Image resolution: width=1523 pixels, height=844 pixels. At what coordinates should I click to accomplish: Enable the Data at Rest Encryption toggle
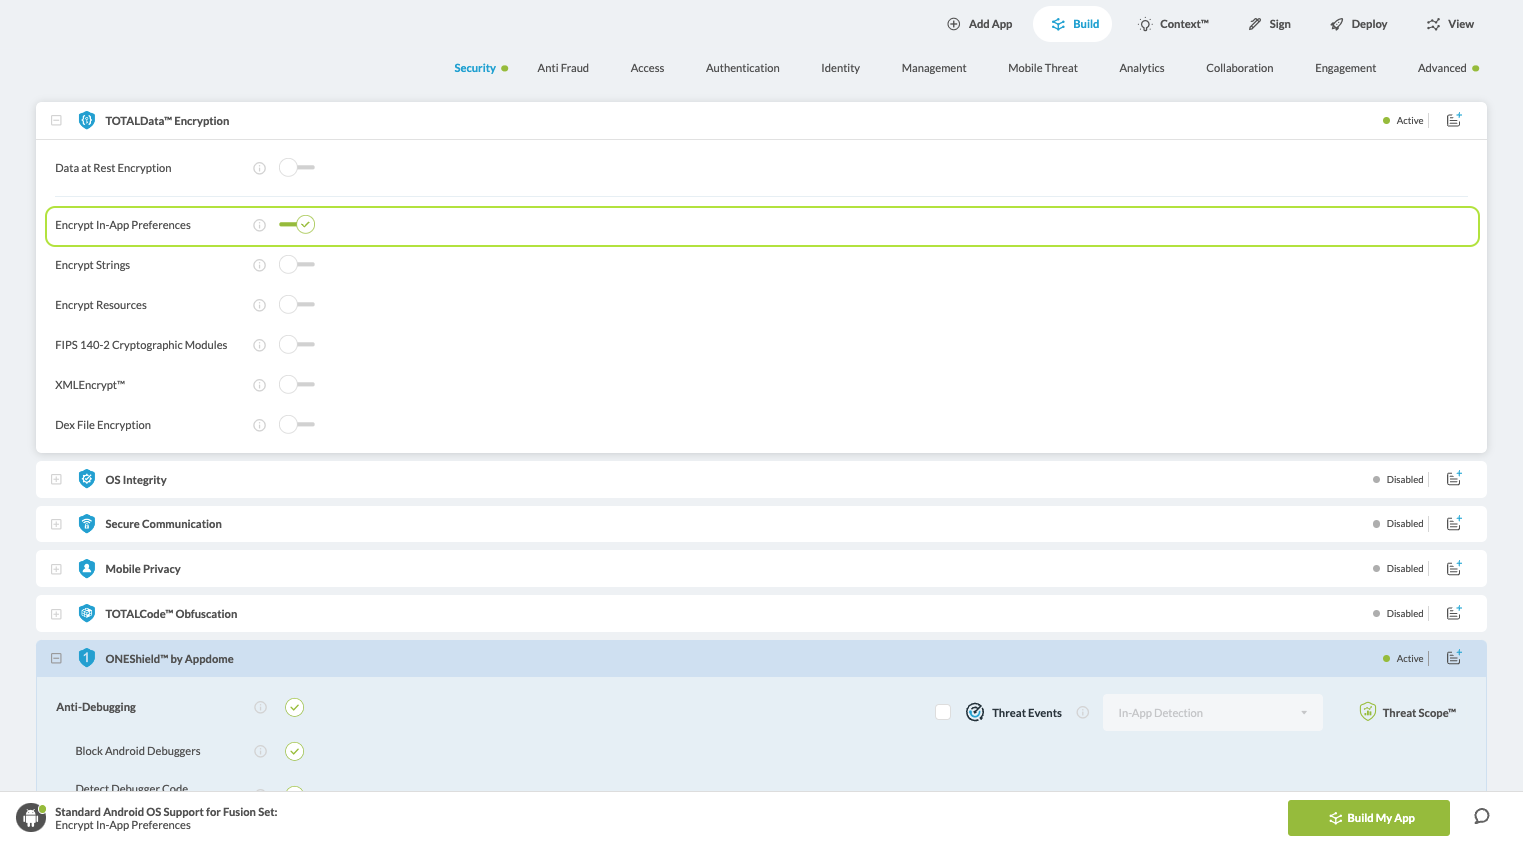pyautogui.click(x=296, y=168)
